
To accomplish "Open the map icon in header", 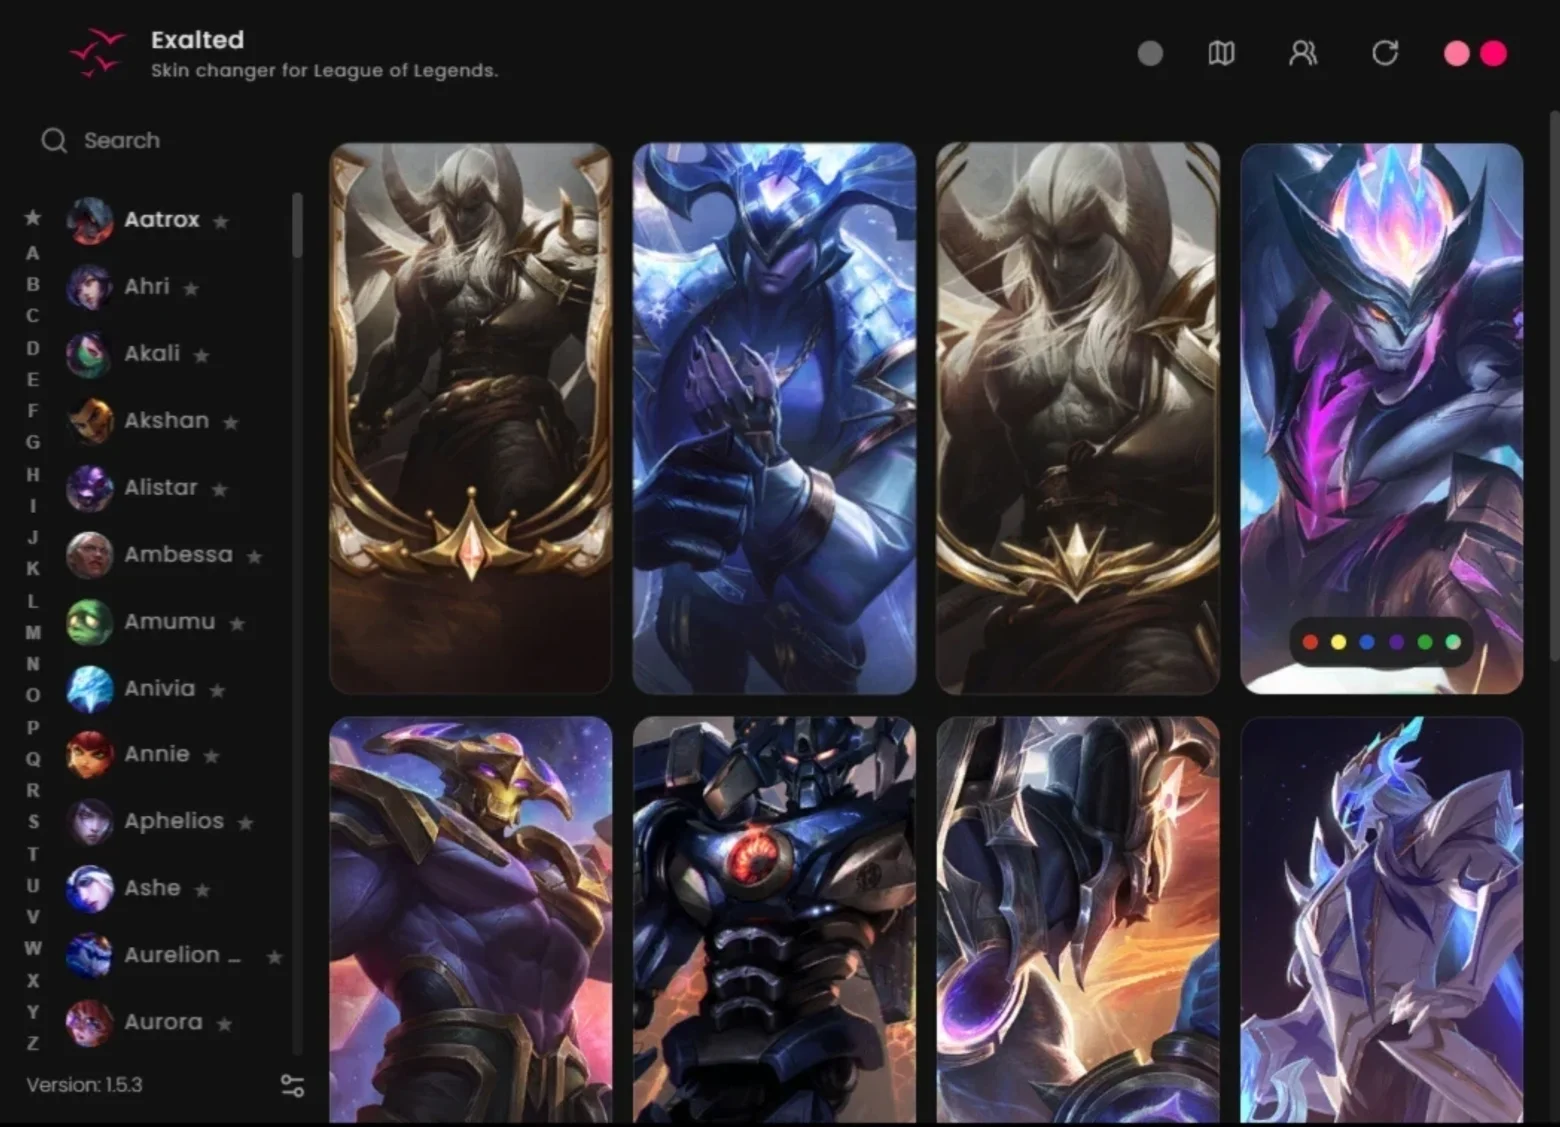I will tap(1221, 53).
